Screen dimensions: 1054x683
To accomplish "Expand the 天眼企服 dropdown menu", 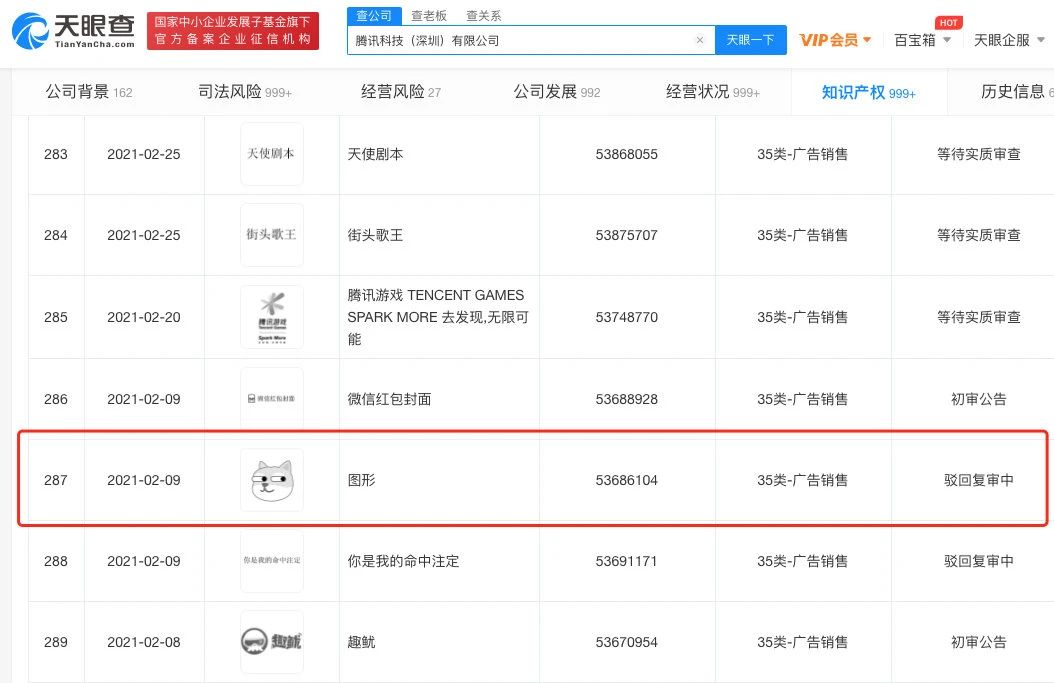I will (x=1009, y=40).
